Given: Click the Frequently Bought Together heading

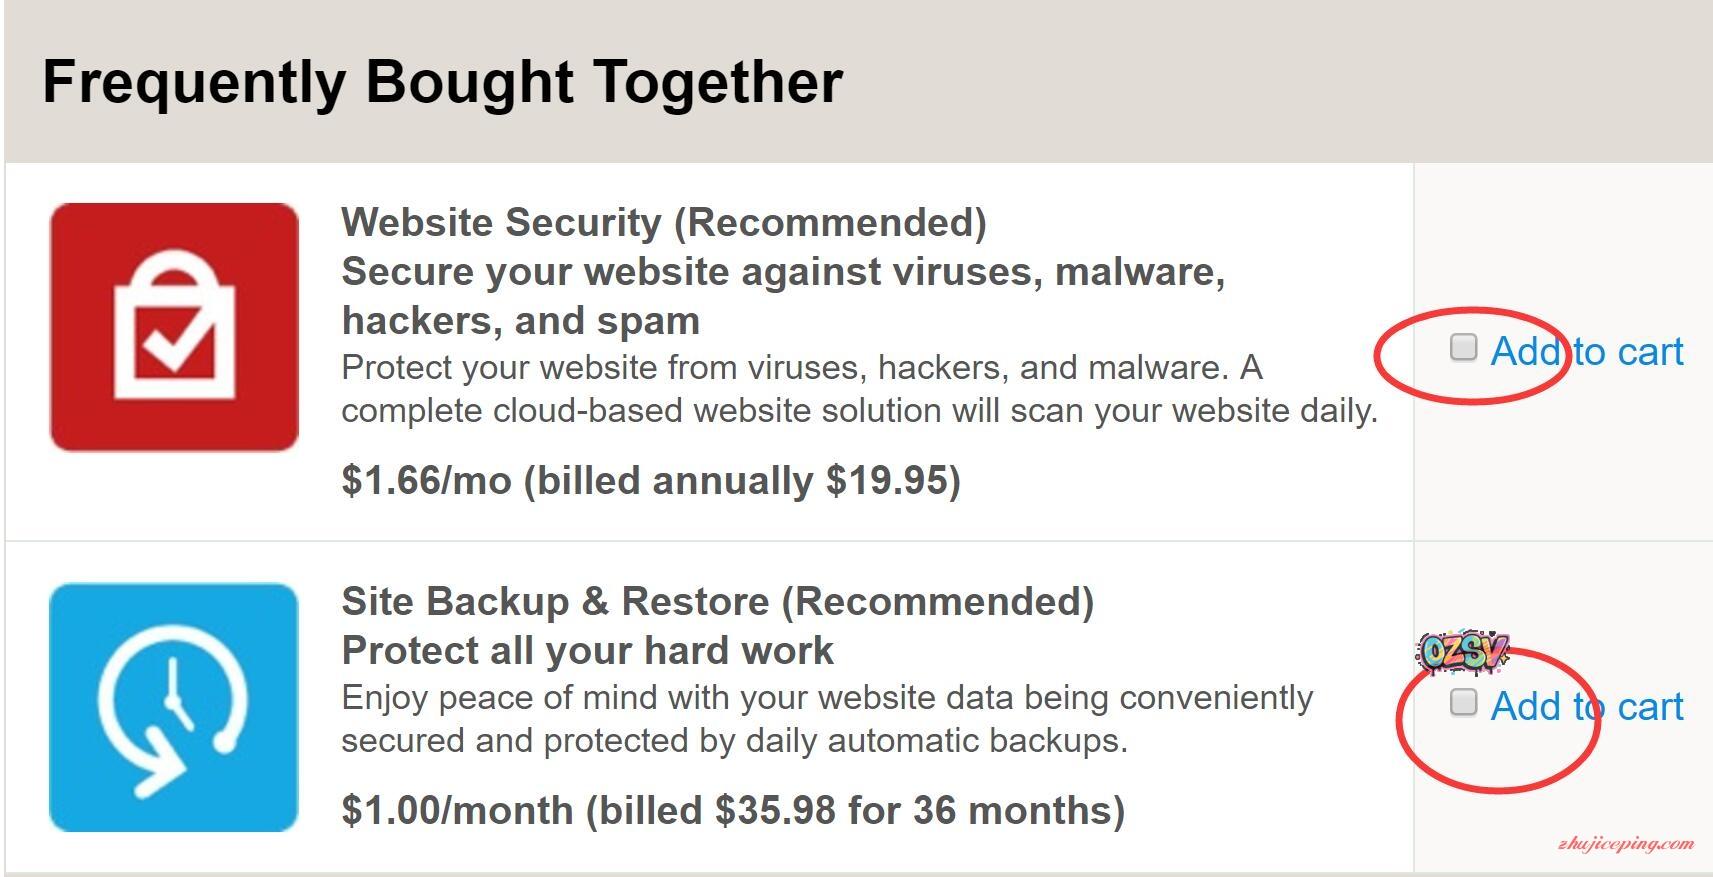Looking at the screenshot, I should click(x=442, y=81).
